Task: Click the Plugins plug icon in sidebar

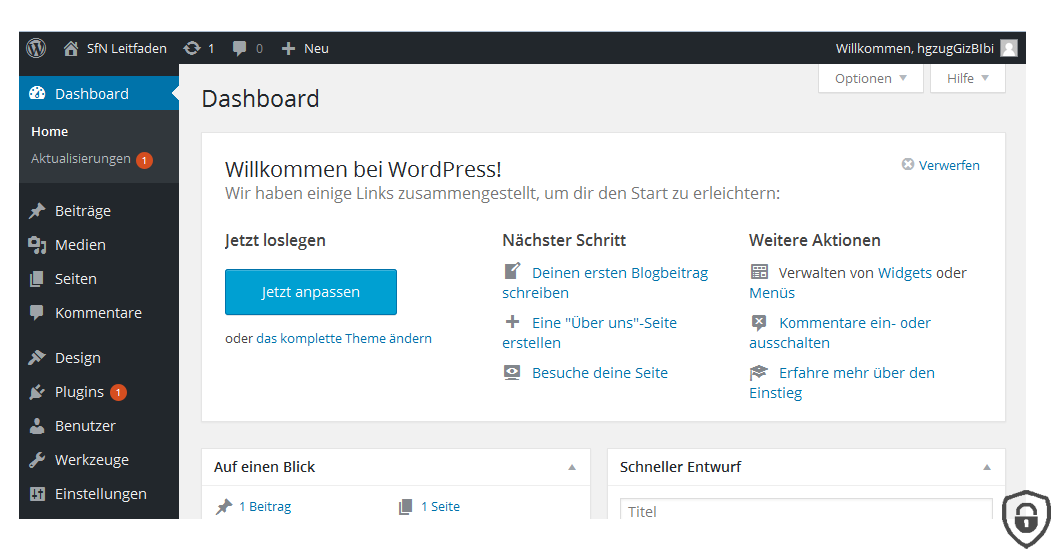Action: 37,392
